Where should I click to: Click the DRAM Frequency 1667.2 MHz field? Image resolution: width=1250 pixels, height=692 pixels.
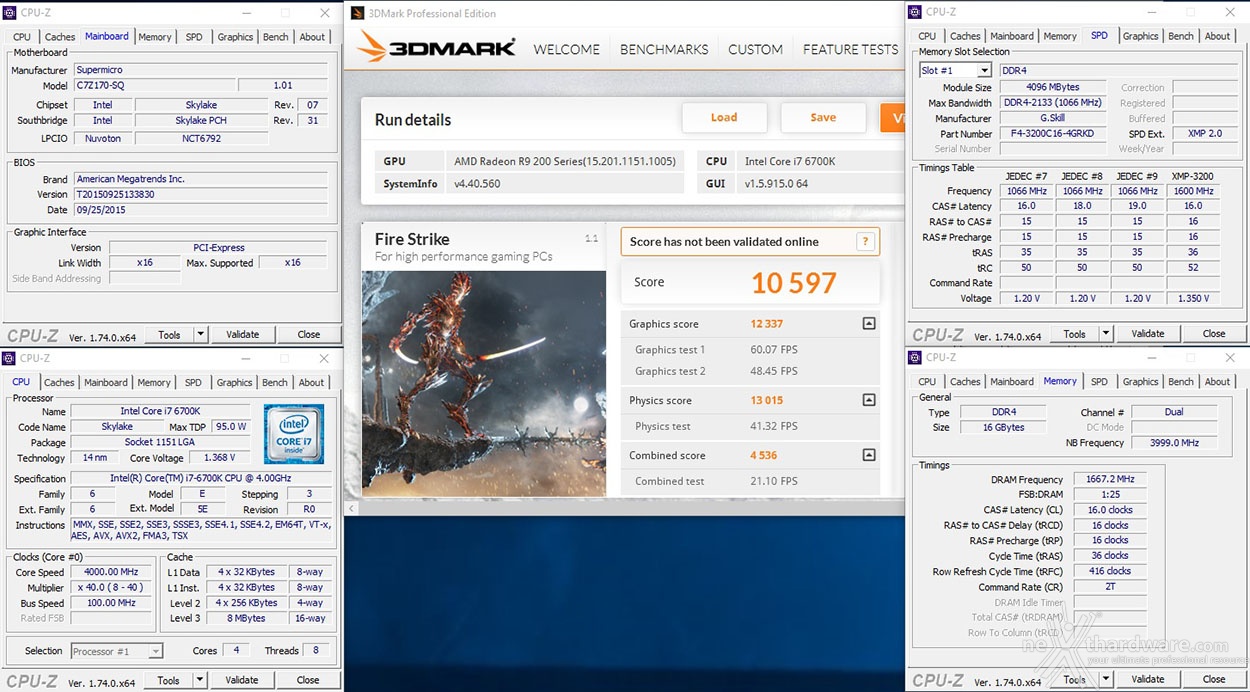[1111, 479]
